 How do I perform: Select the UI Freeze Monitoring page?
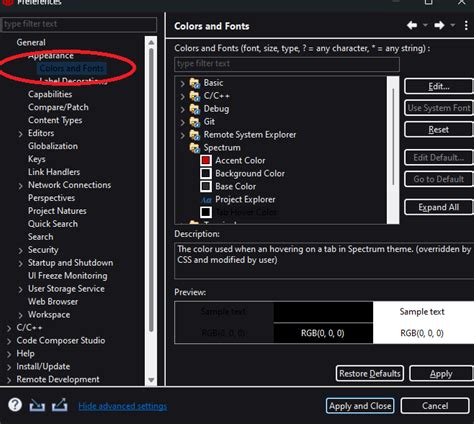[x=68, y=276]
